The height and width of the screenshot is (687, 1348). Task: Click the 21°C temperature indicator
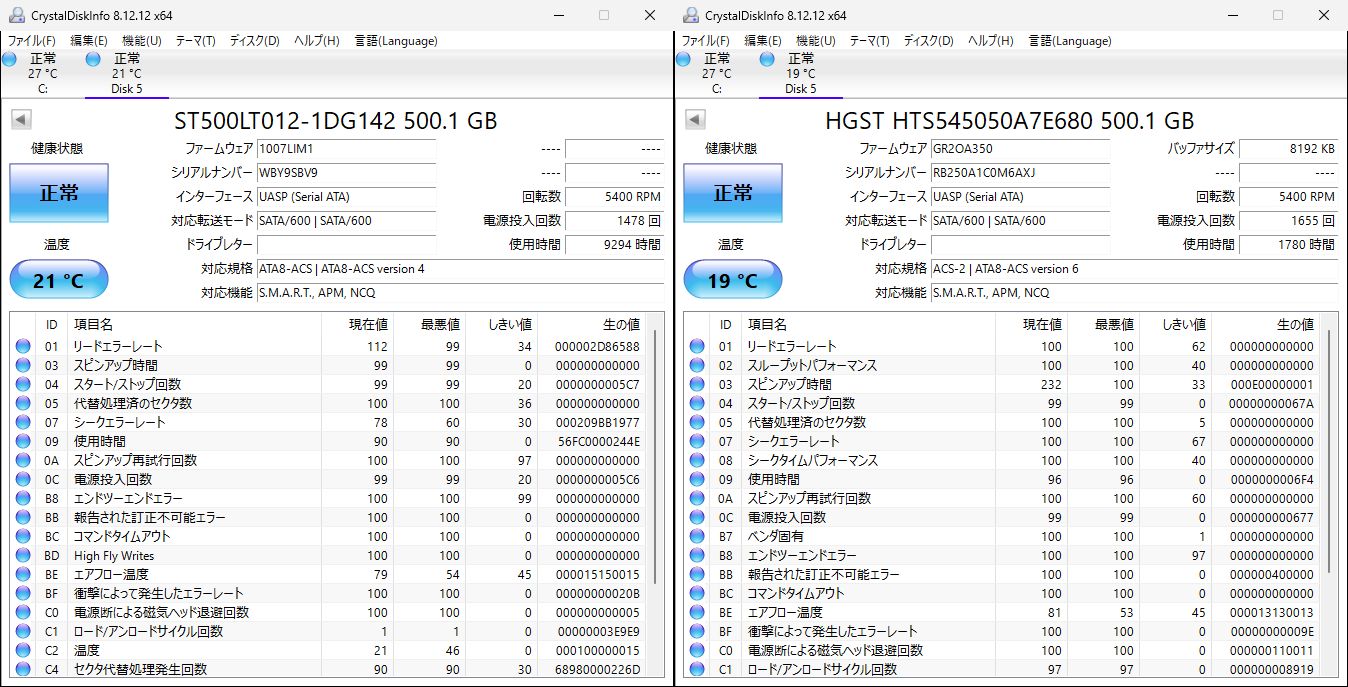coord(58,280)
